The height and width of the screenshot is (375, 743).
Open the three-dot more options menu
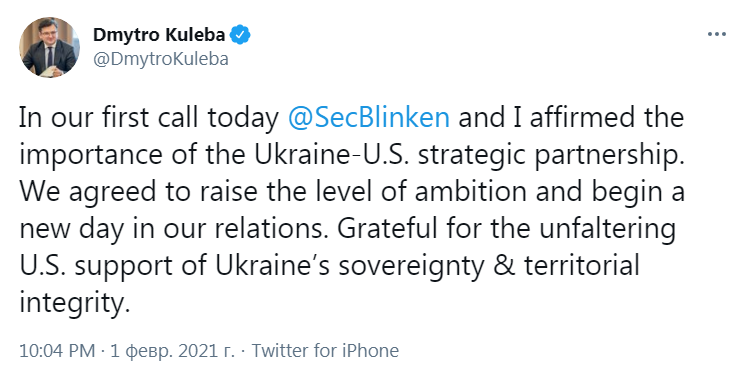pos(716,35)
